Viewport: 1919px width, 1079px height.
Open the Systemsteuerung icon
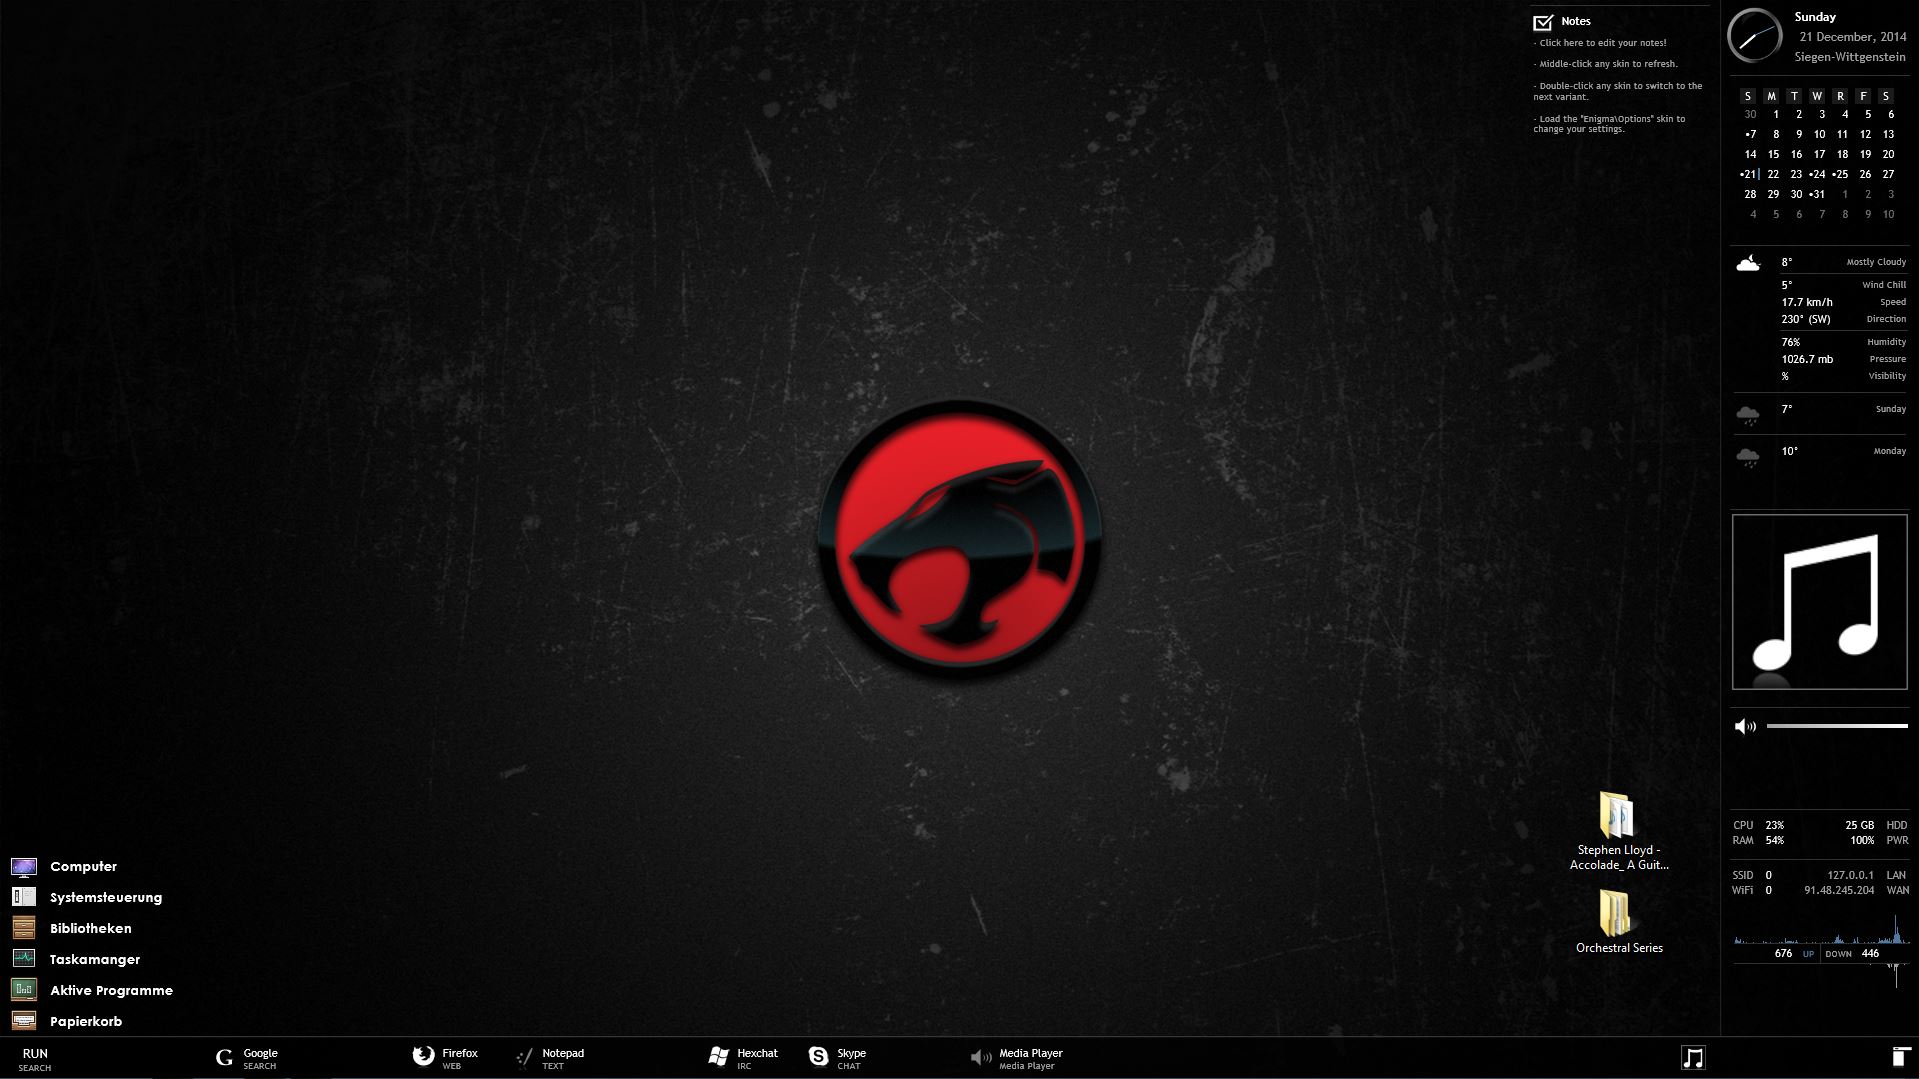(24, 897)
